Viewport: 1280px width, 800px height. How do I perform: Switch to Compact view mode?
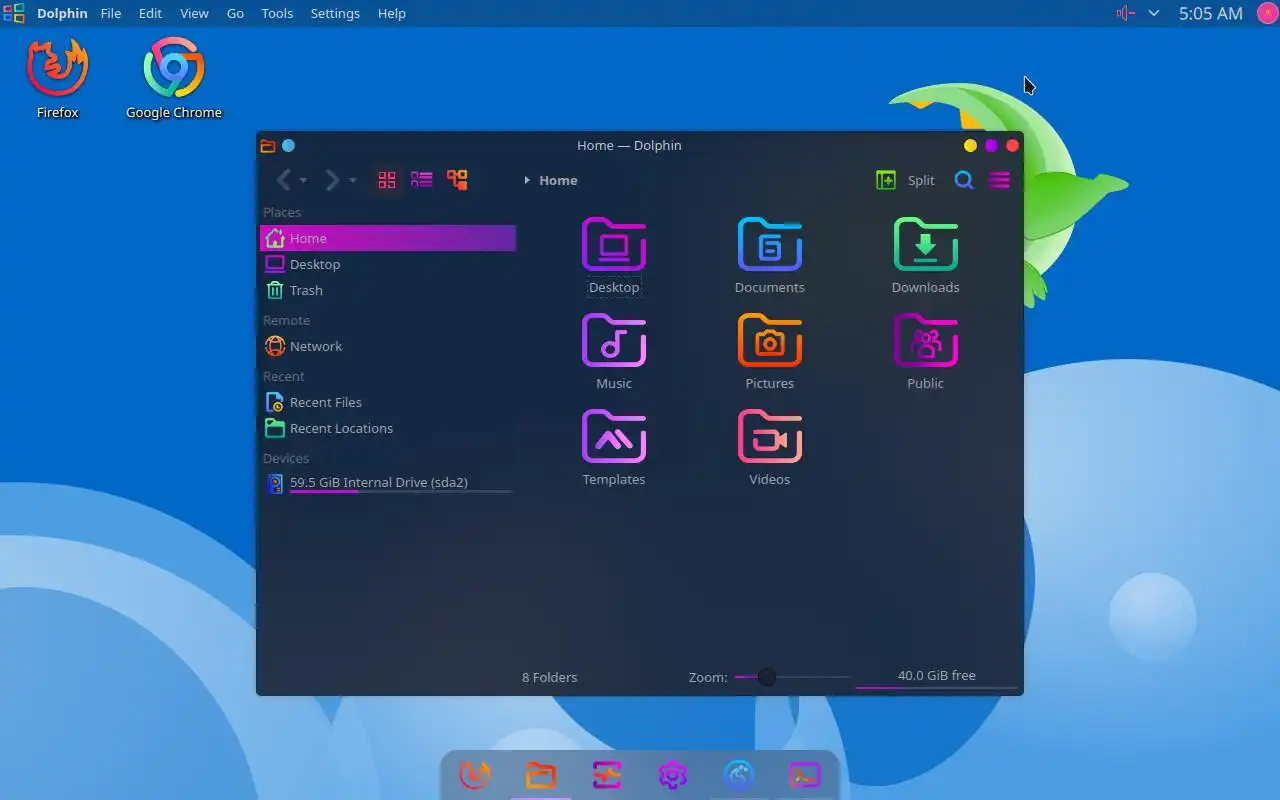click(x=422, y=180)
